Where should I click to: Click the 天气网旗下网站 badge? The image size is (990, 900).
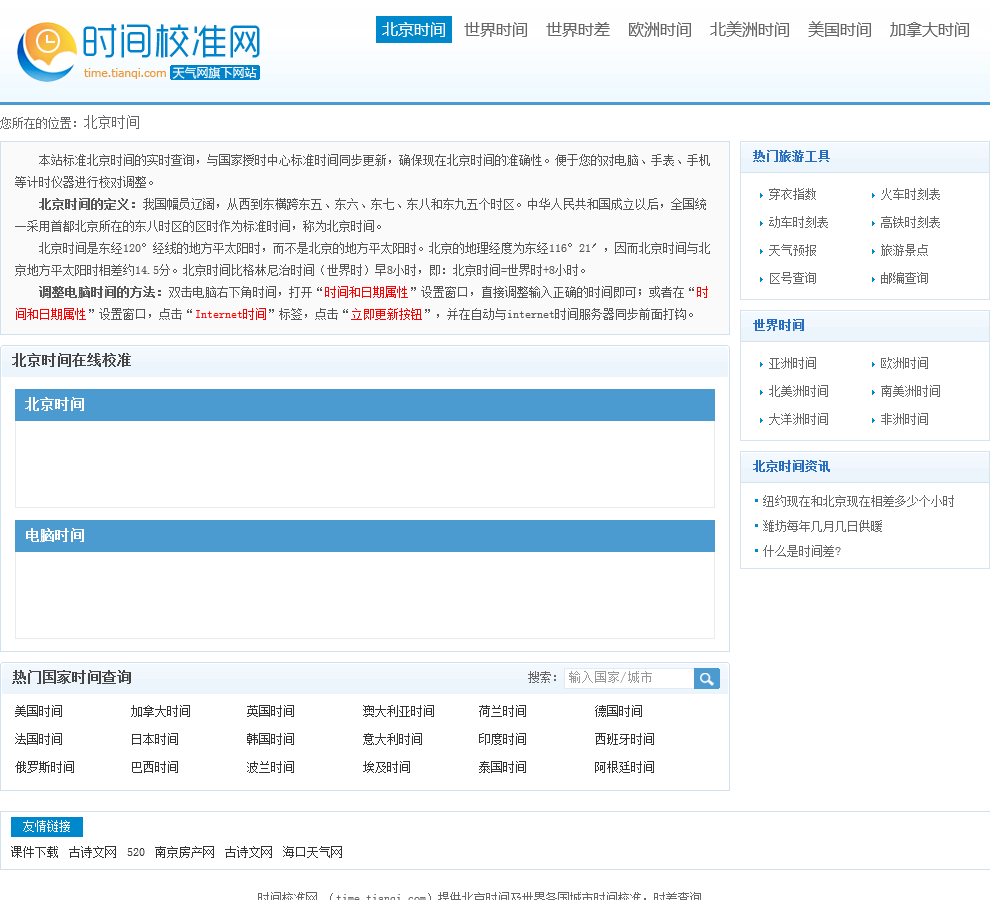click(x=214, y=73)
